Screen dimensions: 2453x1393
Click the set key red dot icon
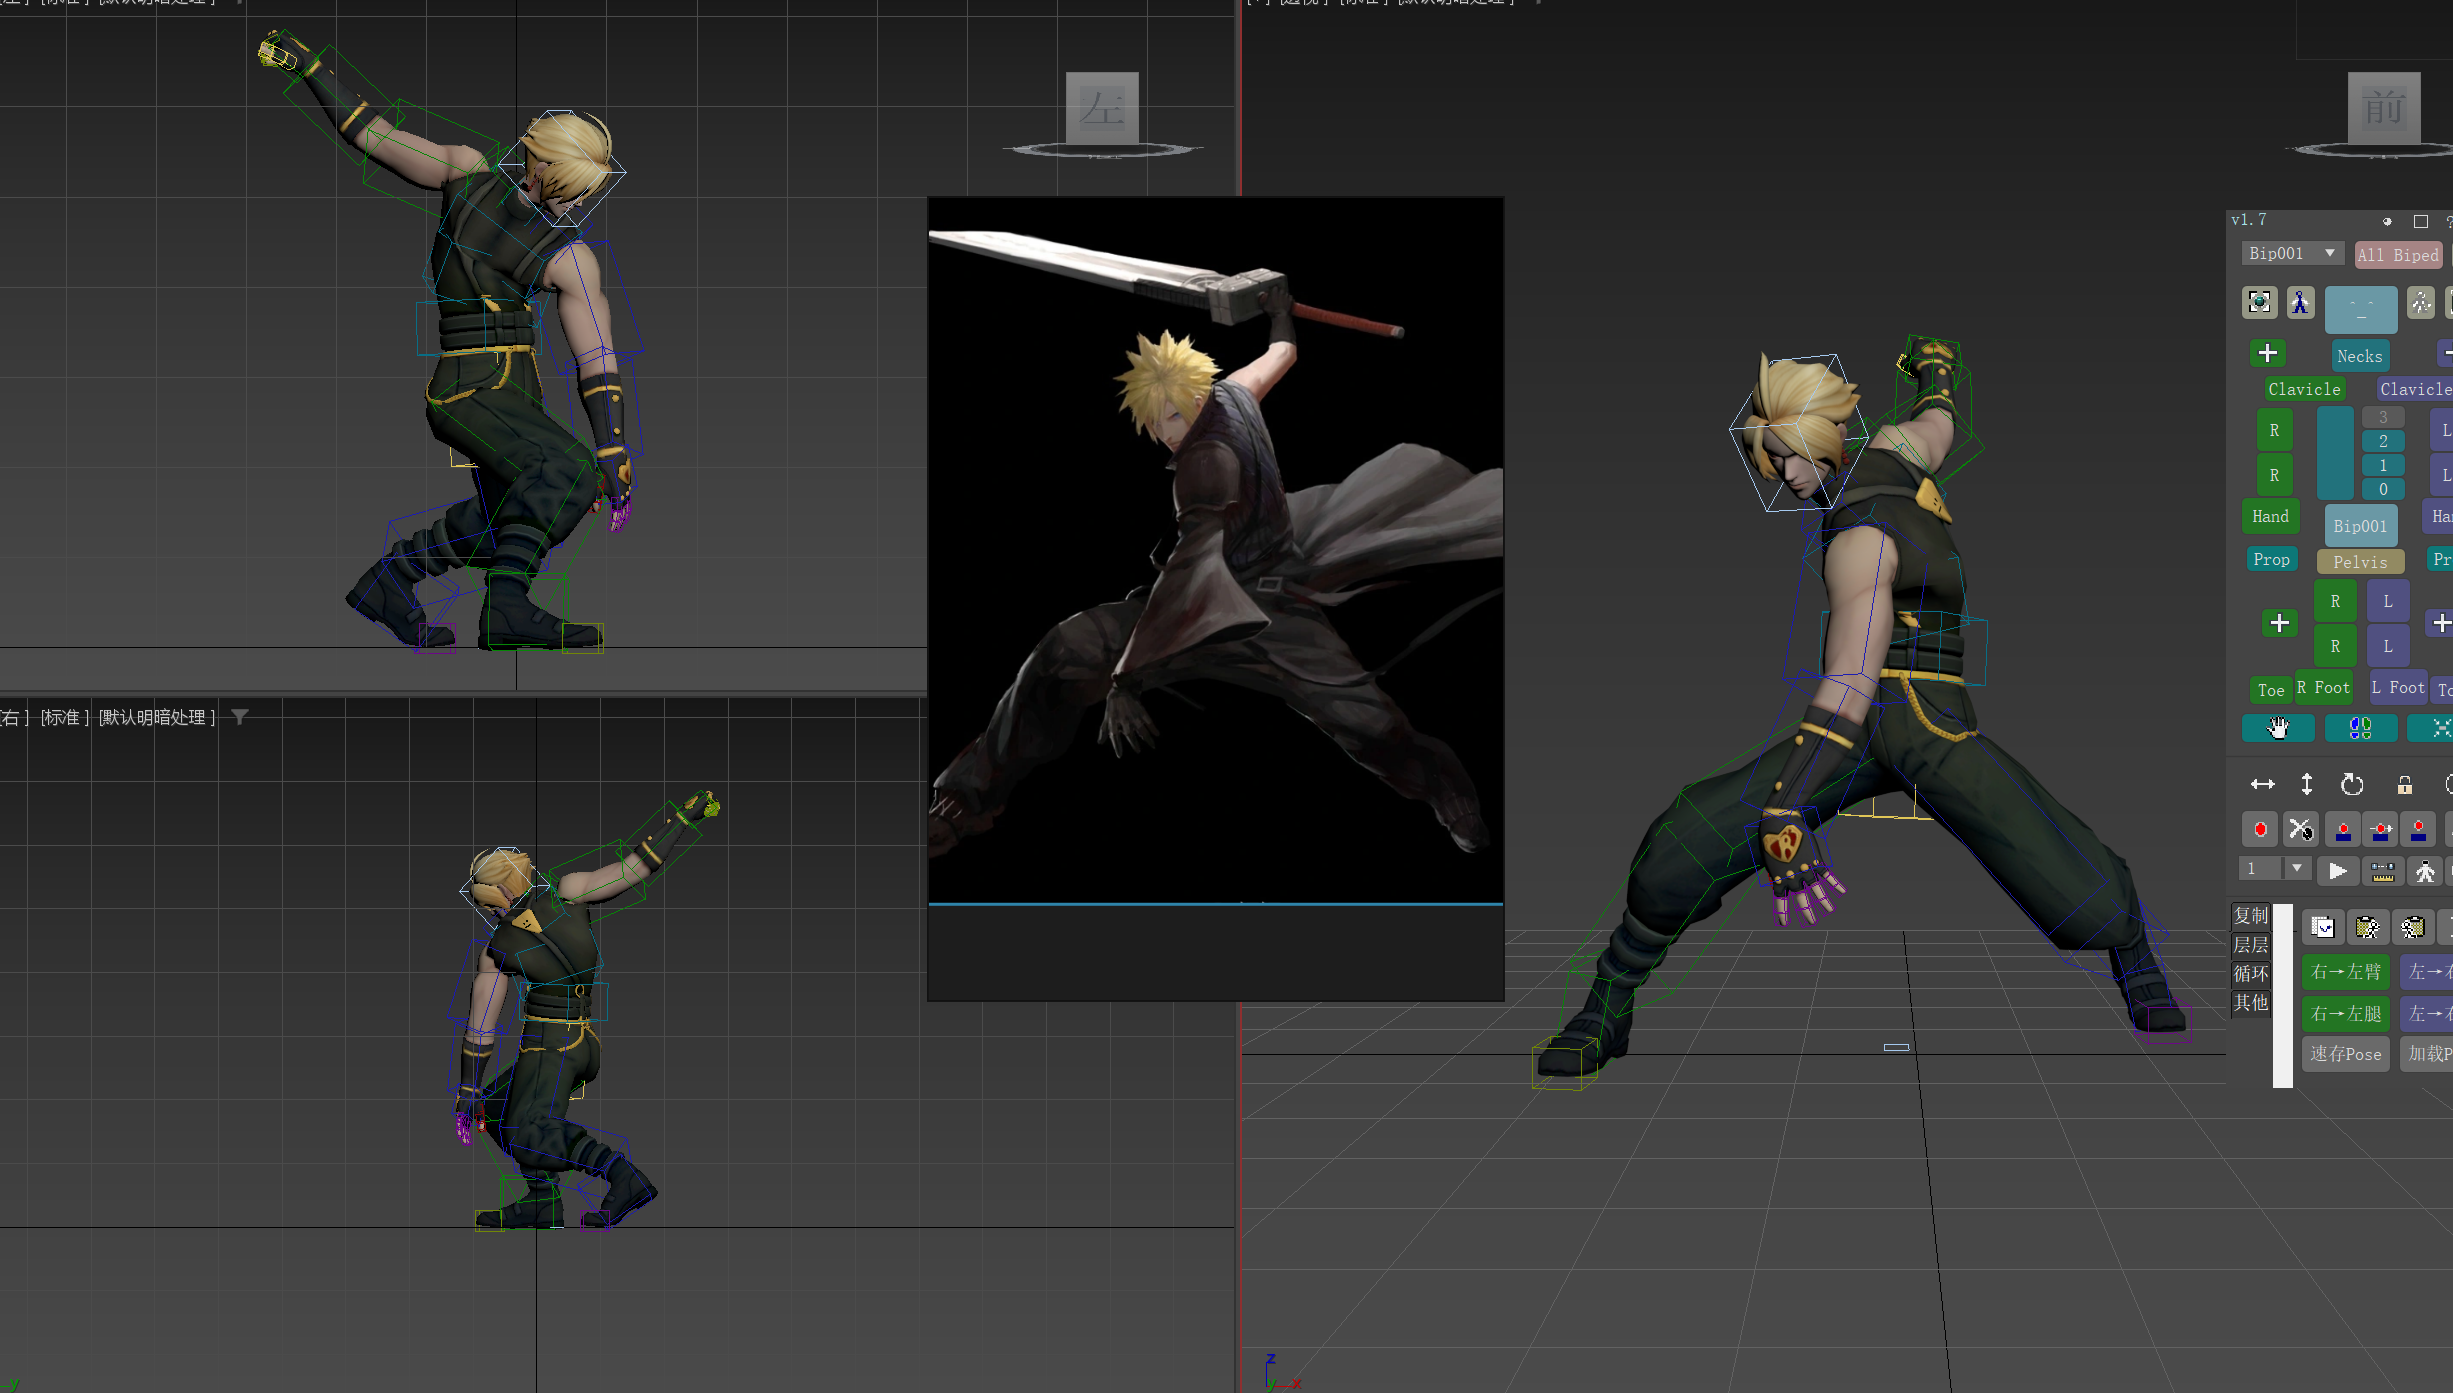click(2260, 830)
